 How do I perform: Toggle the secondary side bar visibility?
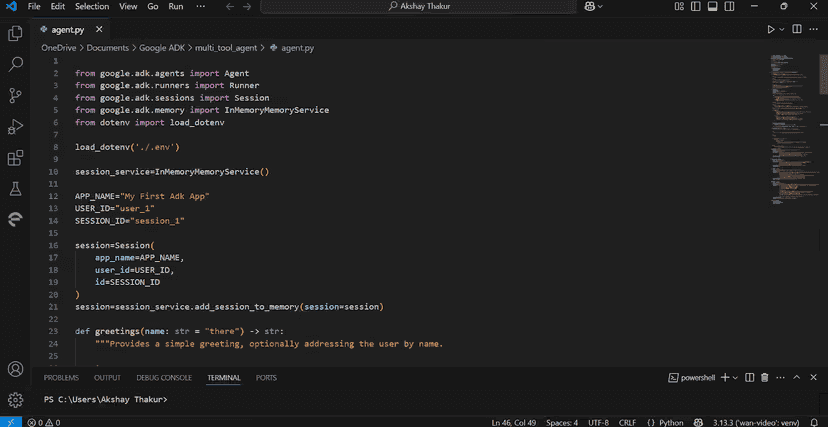(x=729, y=6)
